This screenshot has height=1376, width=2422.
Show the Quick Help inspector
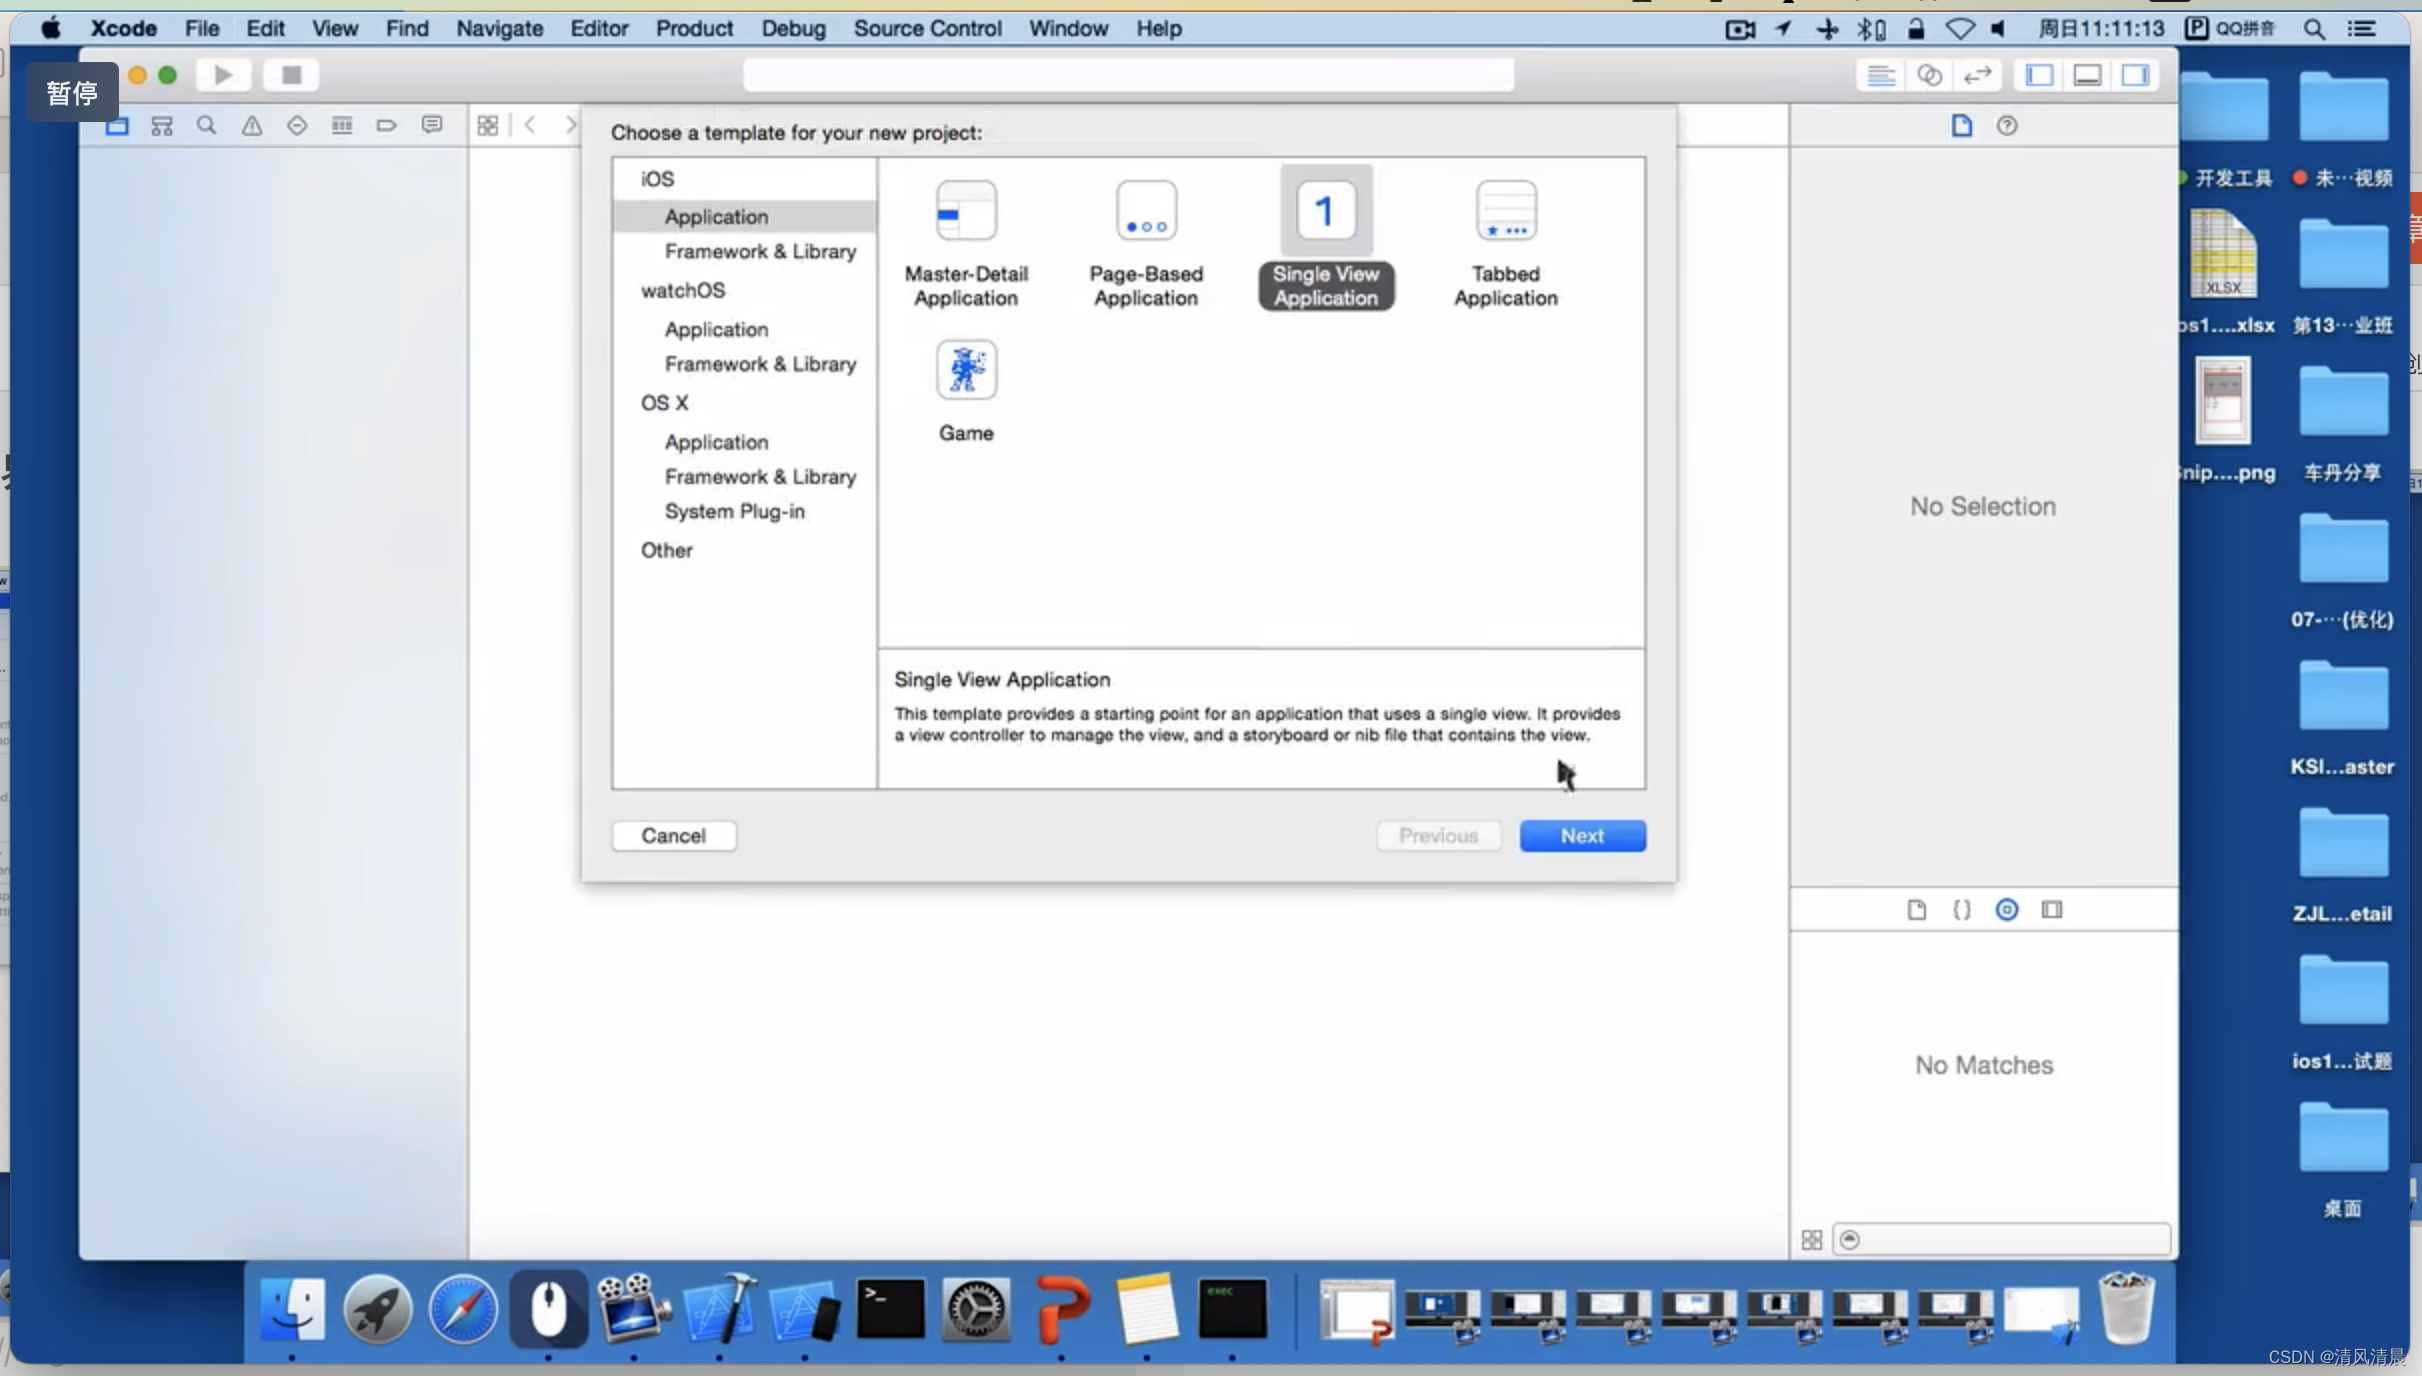click(2006, 125)
